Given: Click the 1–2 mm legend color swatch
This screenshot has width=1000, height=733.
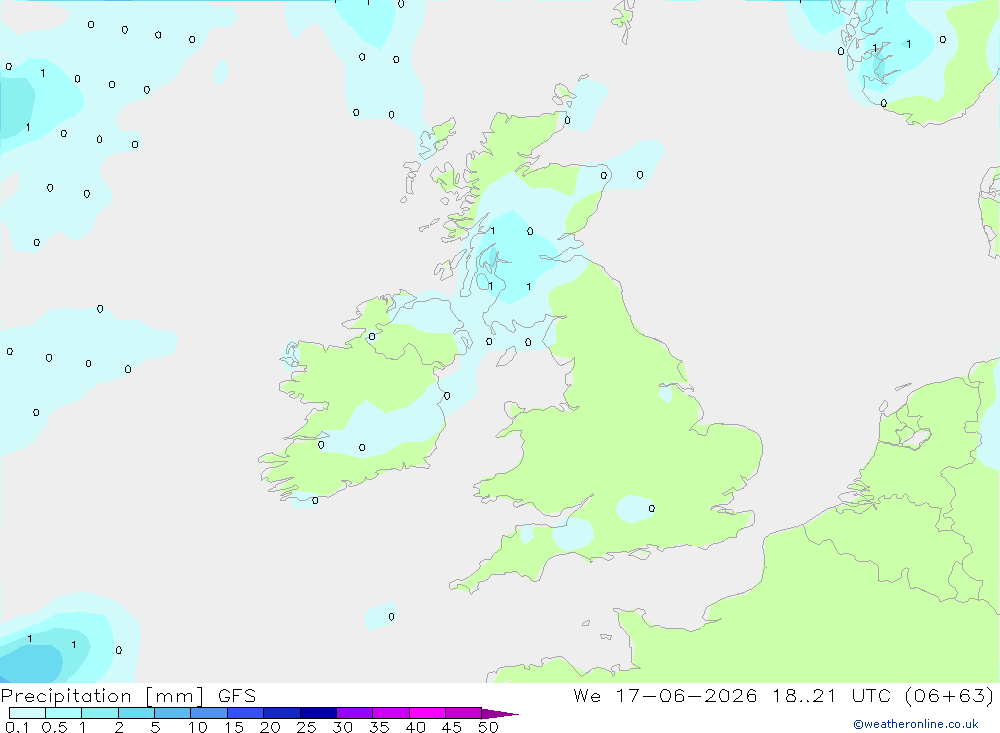Looking at the screenshot, I should (x=100, y=713).
